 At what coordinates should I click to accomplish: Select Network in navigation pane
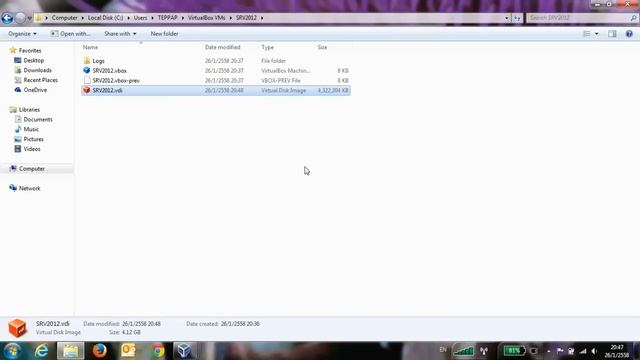(29, 188)
